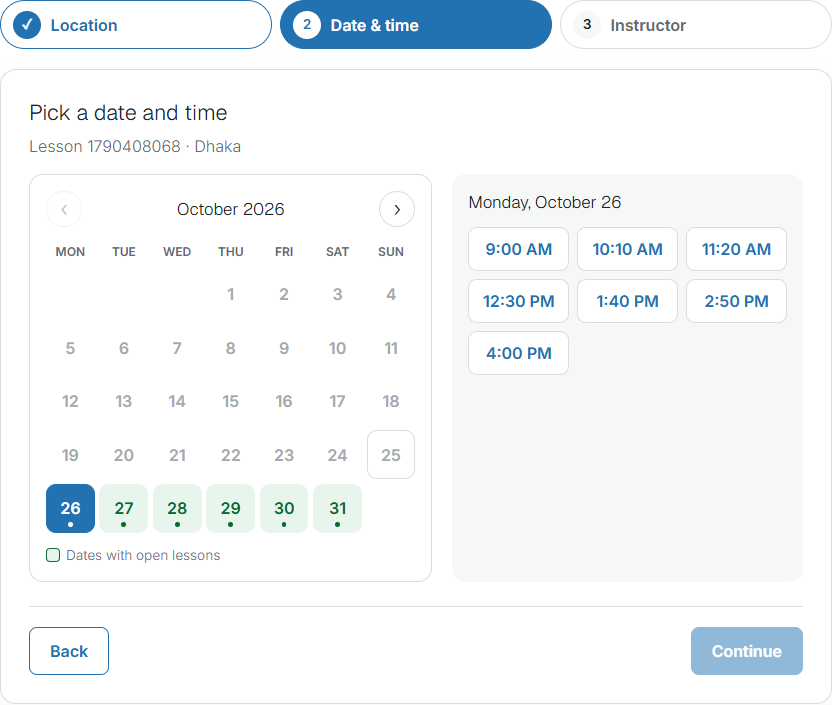This screenshot has width=832, height=705.
Task: Click Lesson 1790408068 · Dhaka subtitle
Action: coord(135,146)
